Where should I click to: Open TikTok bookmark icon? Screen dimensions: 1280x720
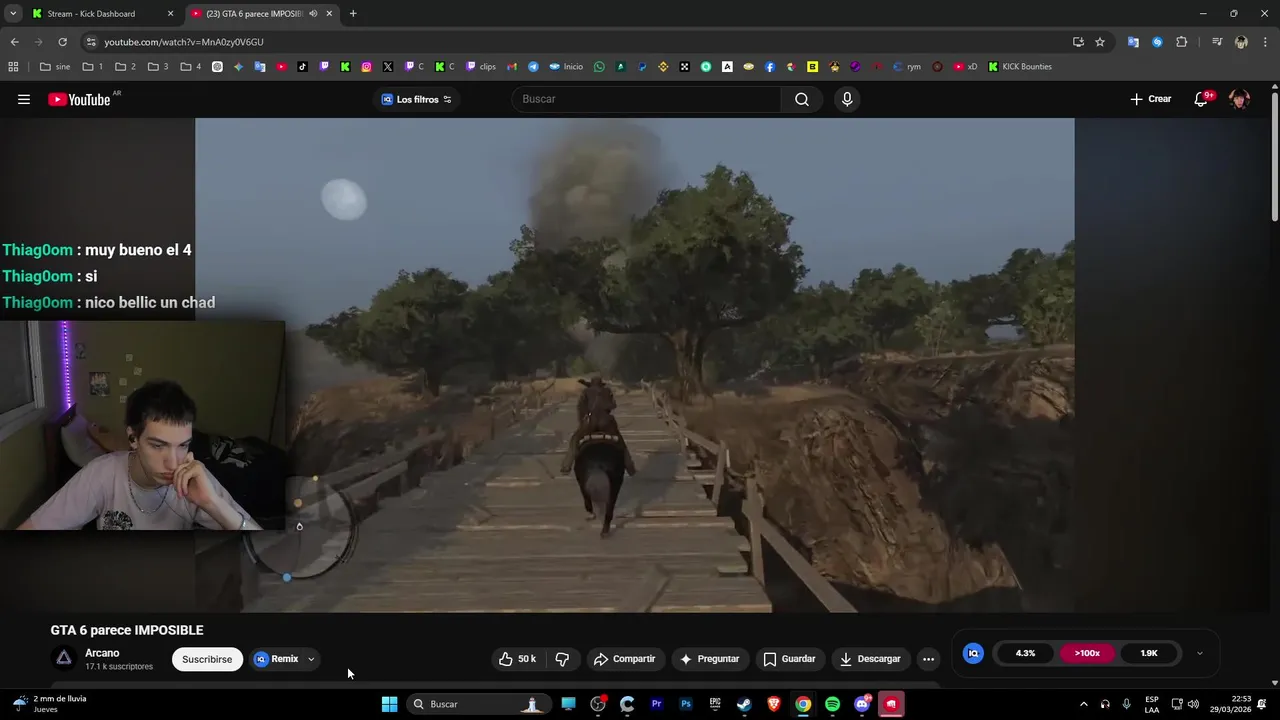(x=302, y=67)
